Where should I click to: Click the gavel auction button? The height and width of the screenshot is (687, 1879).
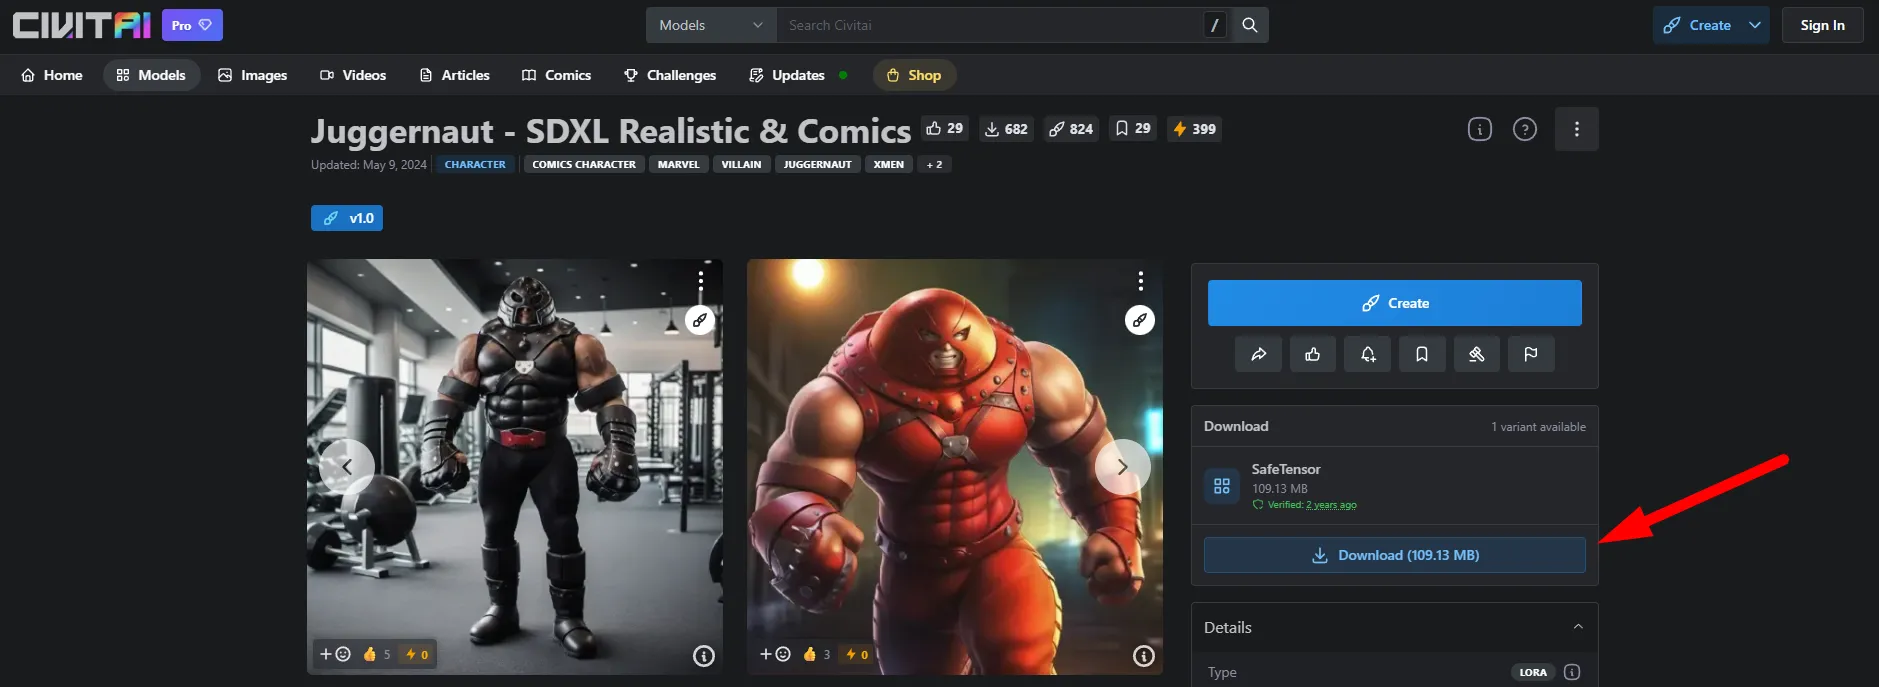pyautogui.click(x=1476, y=354)
